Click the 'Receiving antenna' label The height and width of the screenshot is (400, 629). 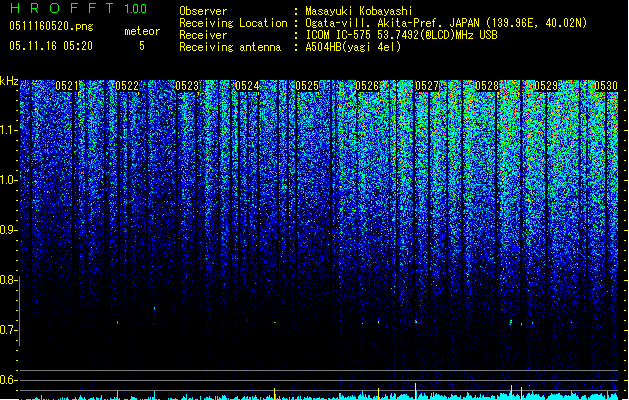(x=230, y=47)
